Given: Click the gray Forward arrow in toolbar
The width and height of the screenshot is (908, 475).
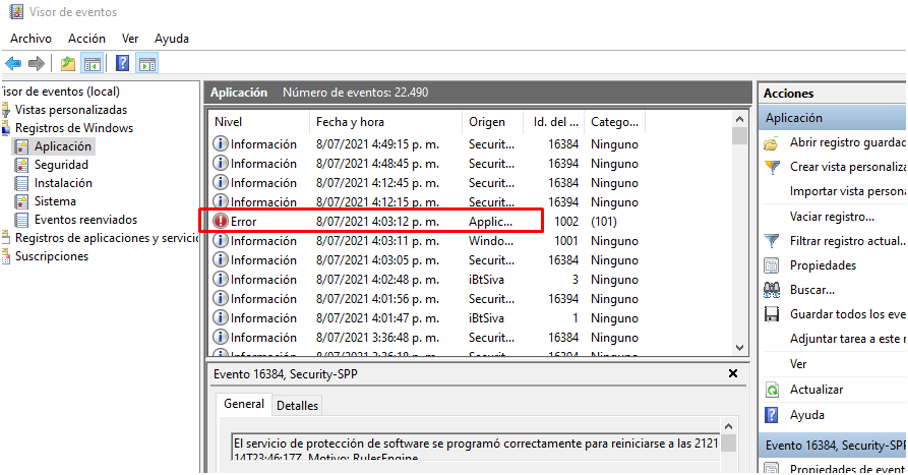Looking at the screenshot, I should tap(37, 64).
